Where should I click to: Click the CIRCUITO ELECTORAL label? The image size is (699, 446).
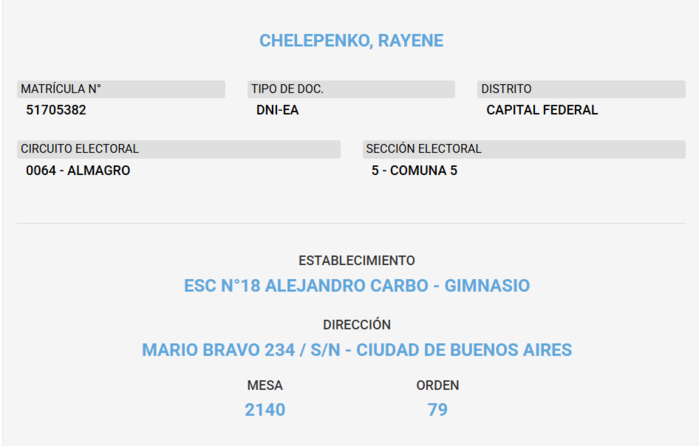click(80, 149)
